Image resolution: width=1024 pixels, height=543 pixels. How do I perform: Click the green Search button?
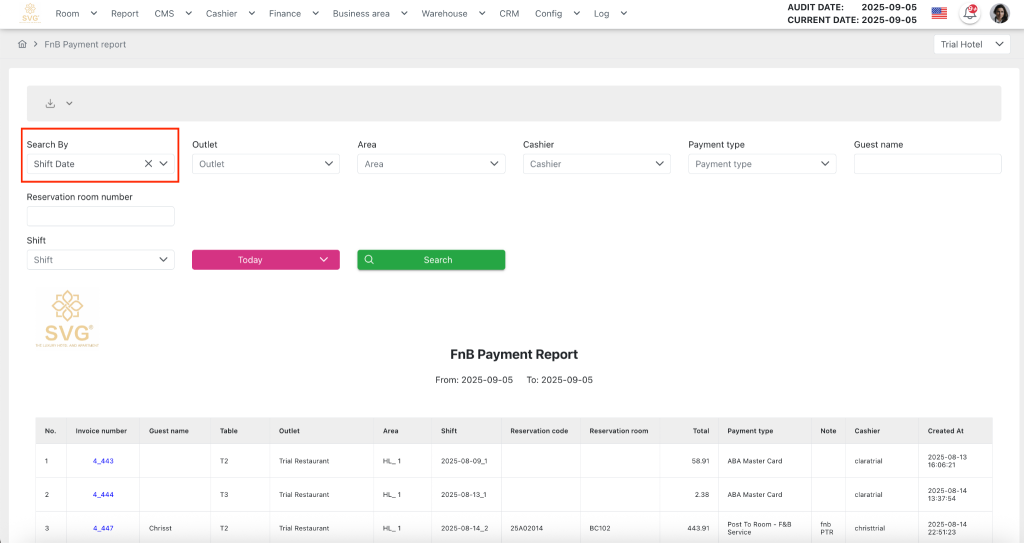pyautogui.click(x=431, y=260)
